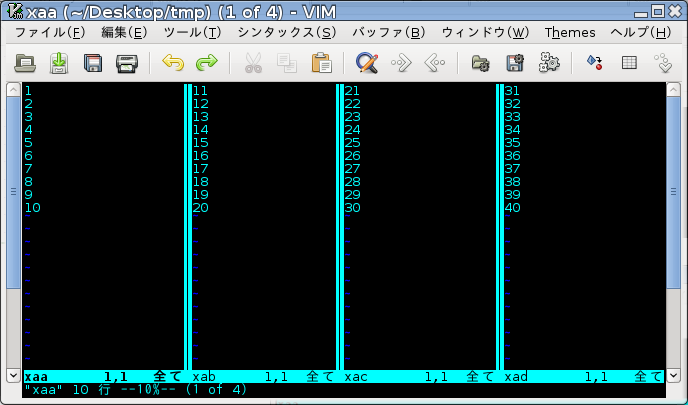Click the Save all files floppy icon
688x405 pixels.
[x=93, y=63]
